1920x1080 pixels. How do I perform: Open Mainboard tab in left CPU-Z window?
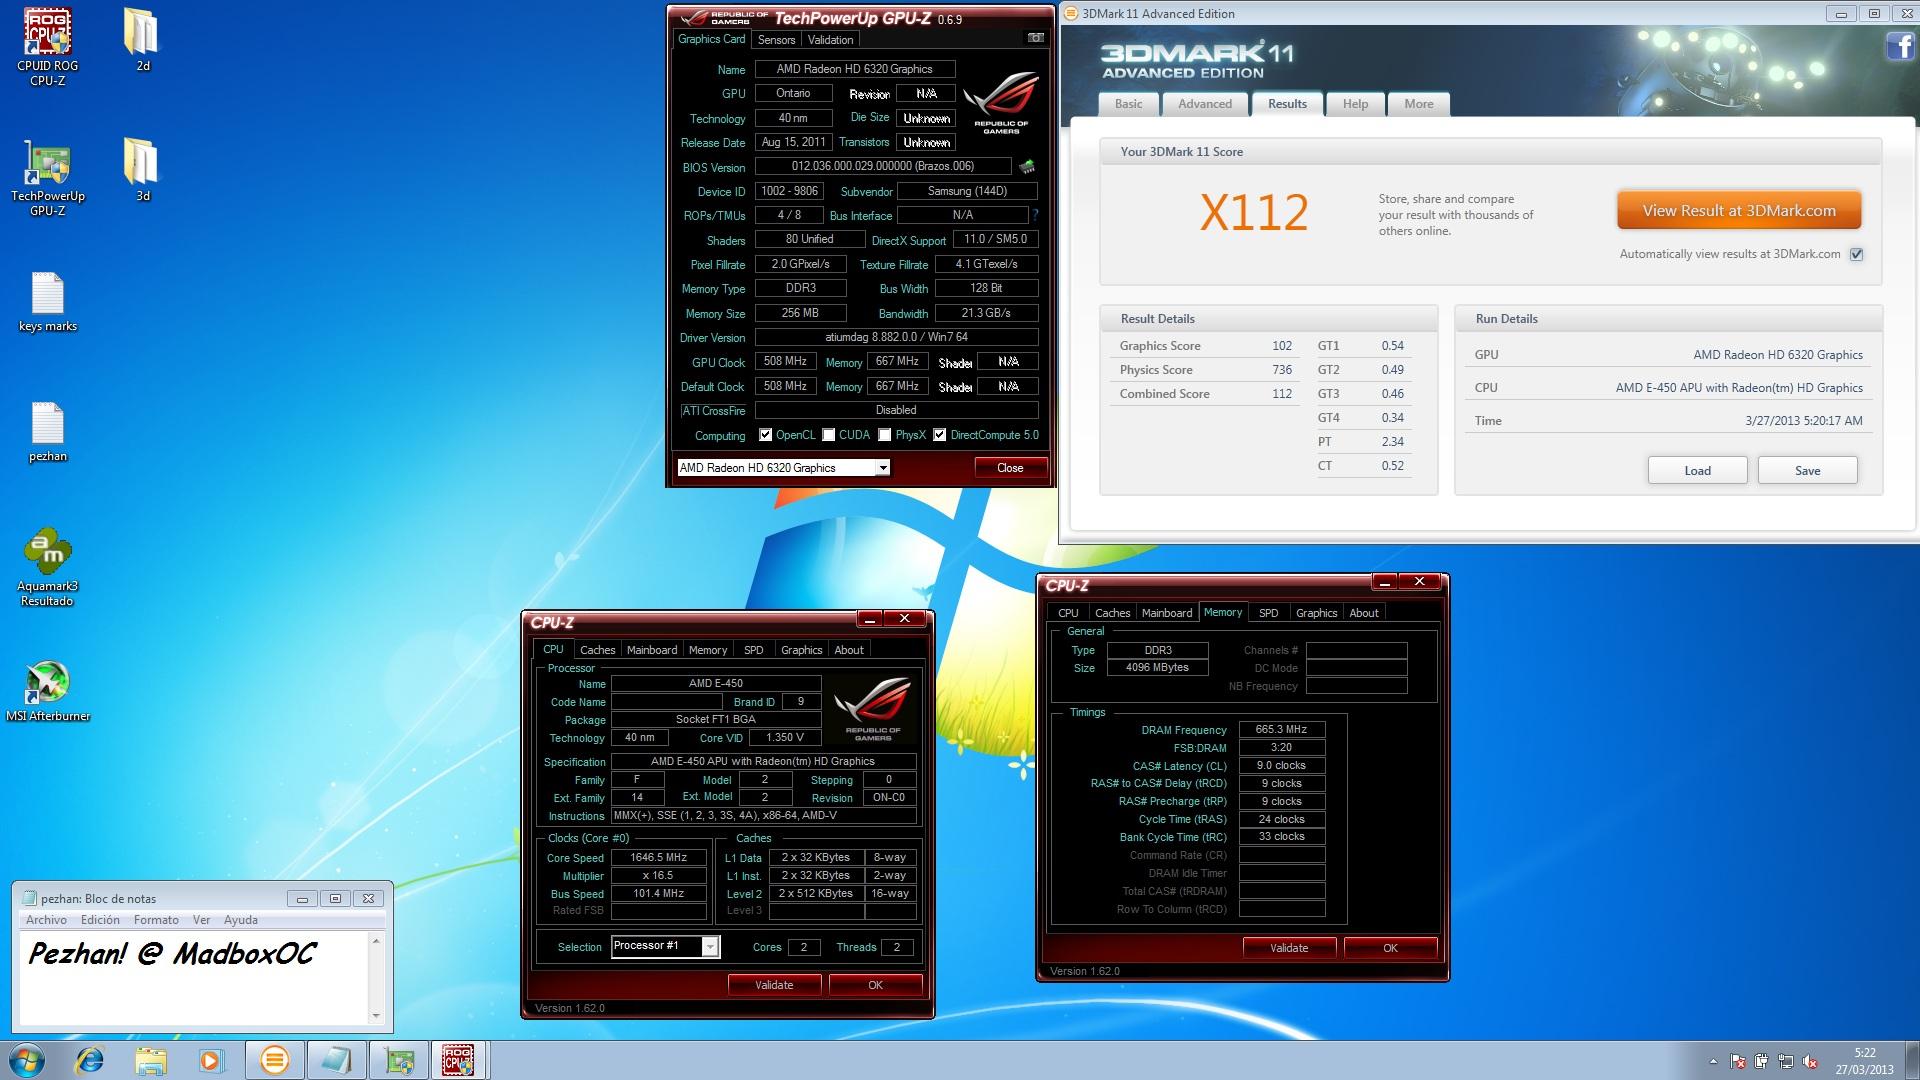coord(652,650)
